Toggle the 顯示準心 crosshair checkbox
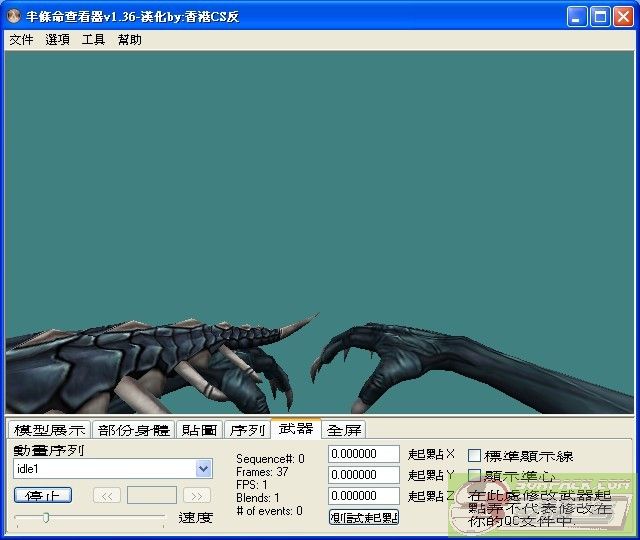640x540 pixels. coord(475,476)
